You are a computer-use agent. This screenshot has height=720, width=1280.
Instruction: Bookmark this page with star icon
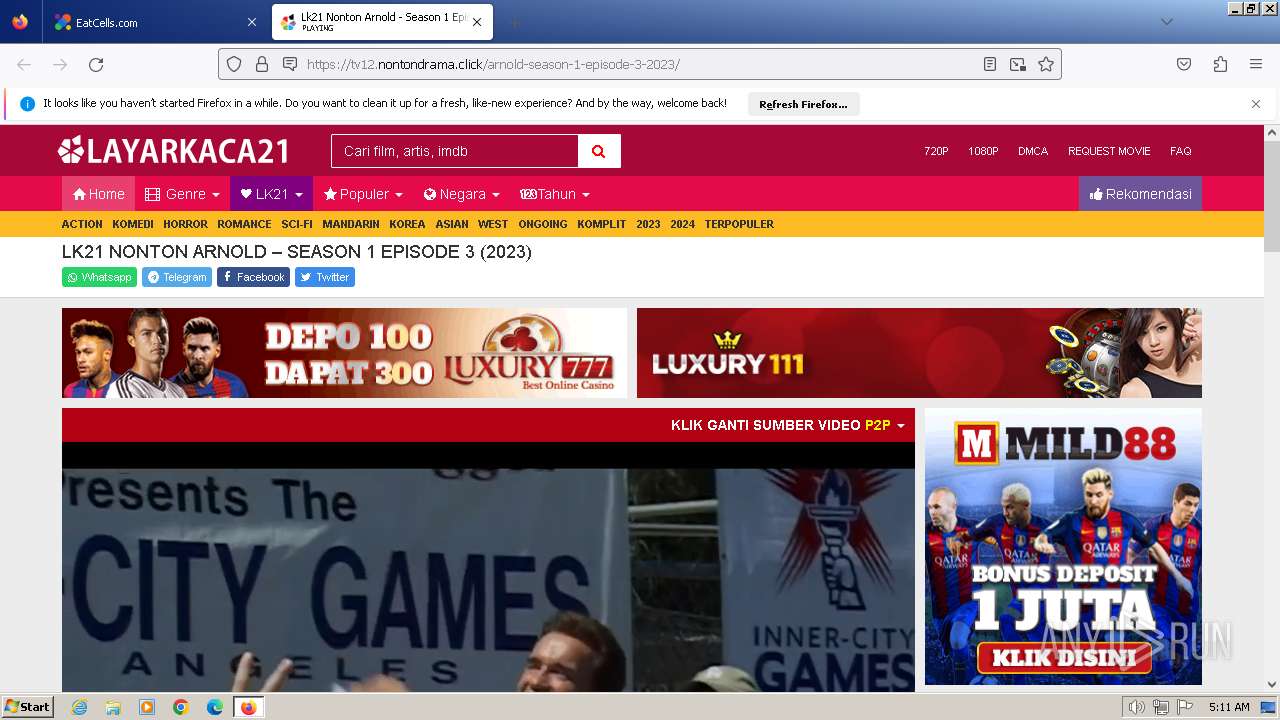pos(1046,64)
